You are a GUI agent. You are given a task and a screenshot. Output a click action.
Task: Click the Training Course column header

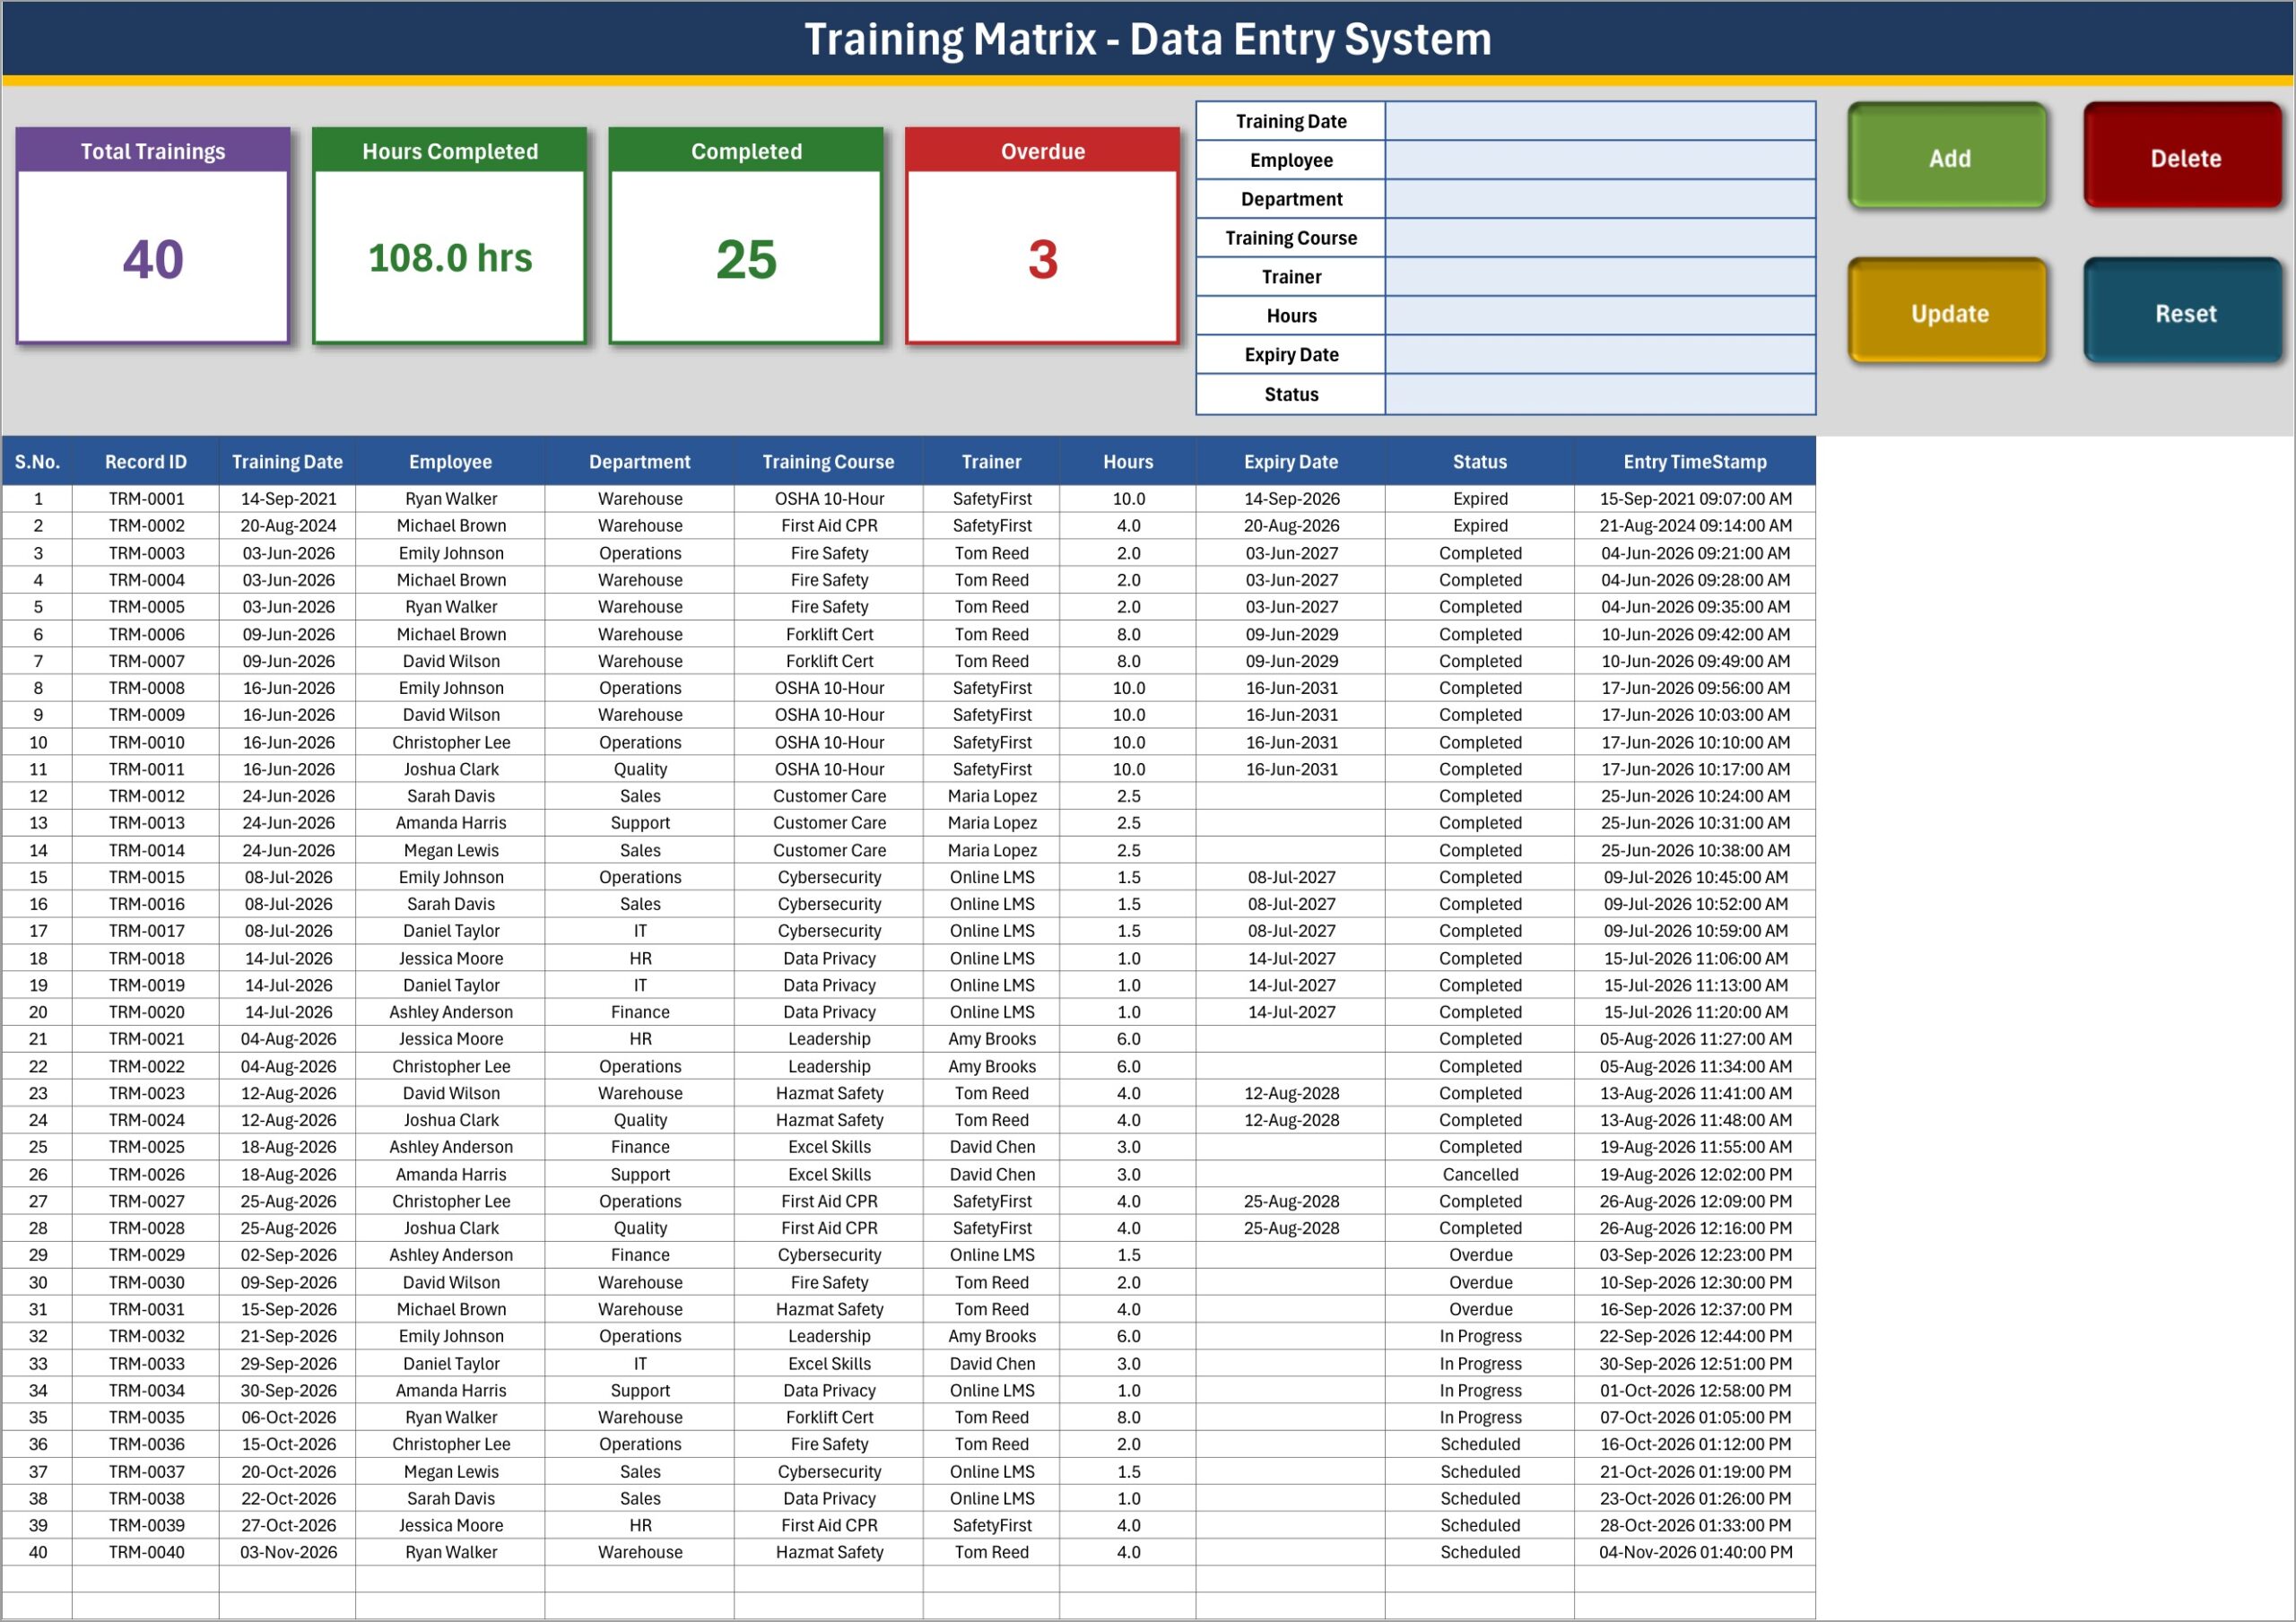pos(829,462)
